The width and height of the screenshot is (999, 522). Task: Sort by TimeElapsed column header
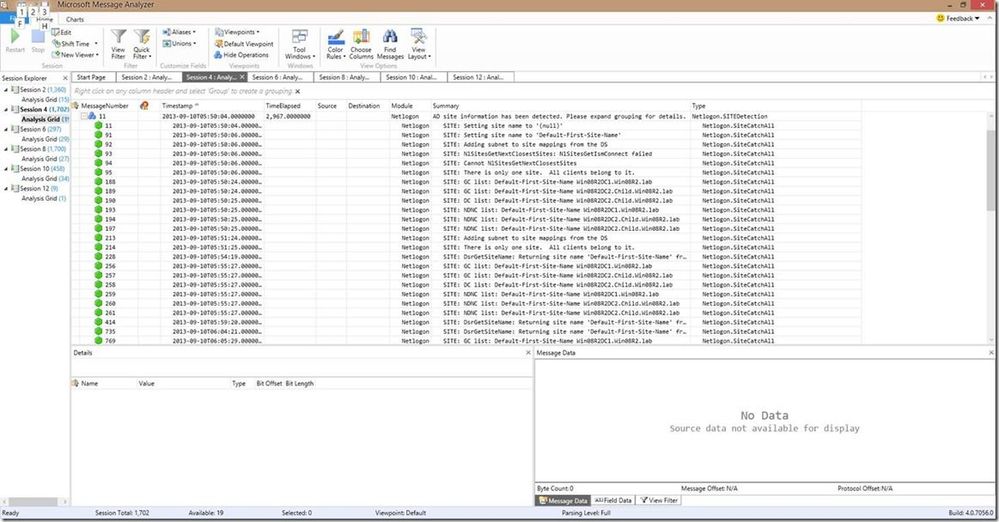pos(283,106)
